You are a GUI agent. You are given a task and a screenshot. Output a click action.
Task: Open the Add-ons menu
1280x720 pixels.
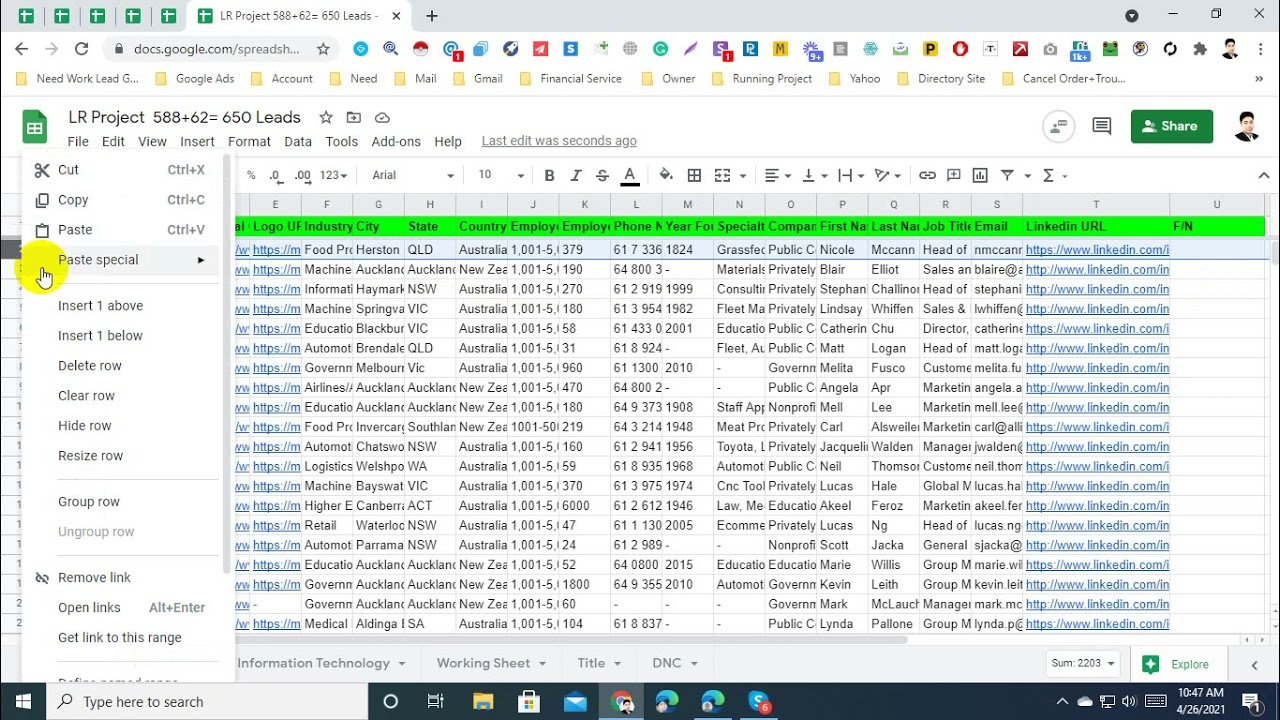[x=396, y=141]
